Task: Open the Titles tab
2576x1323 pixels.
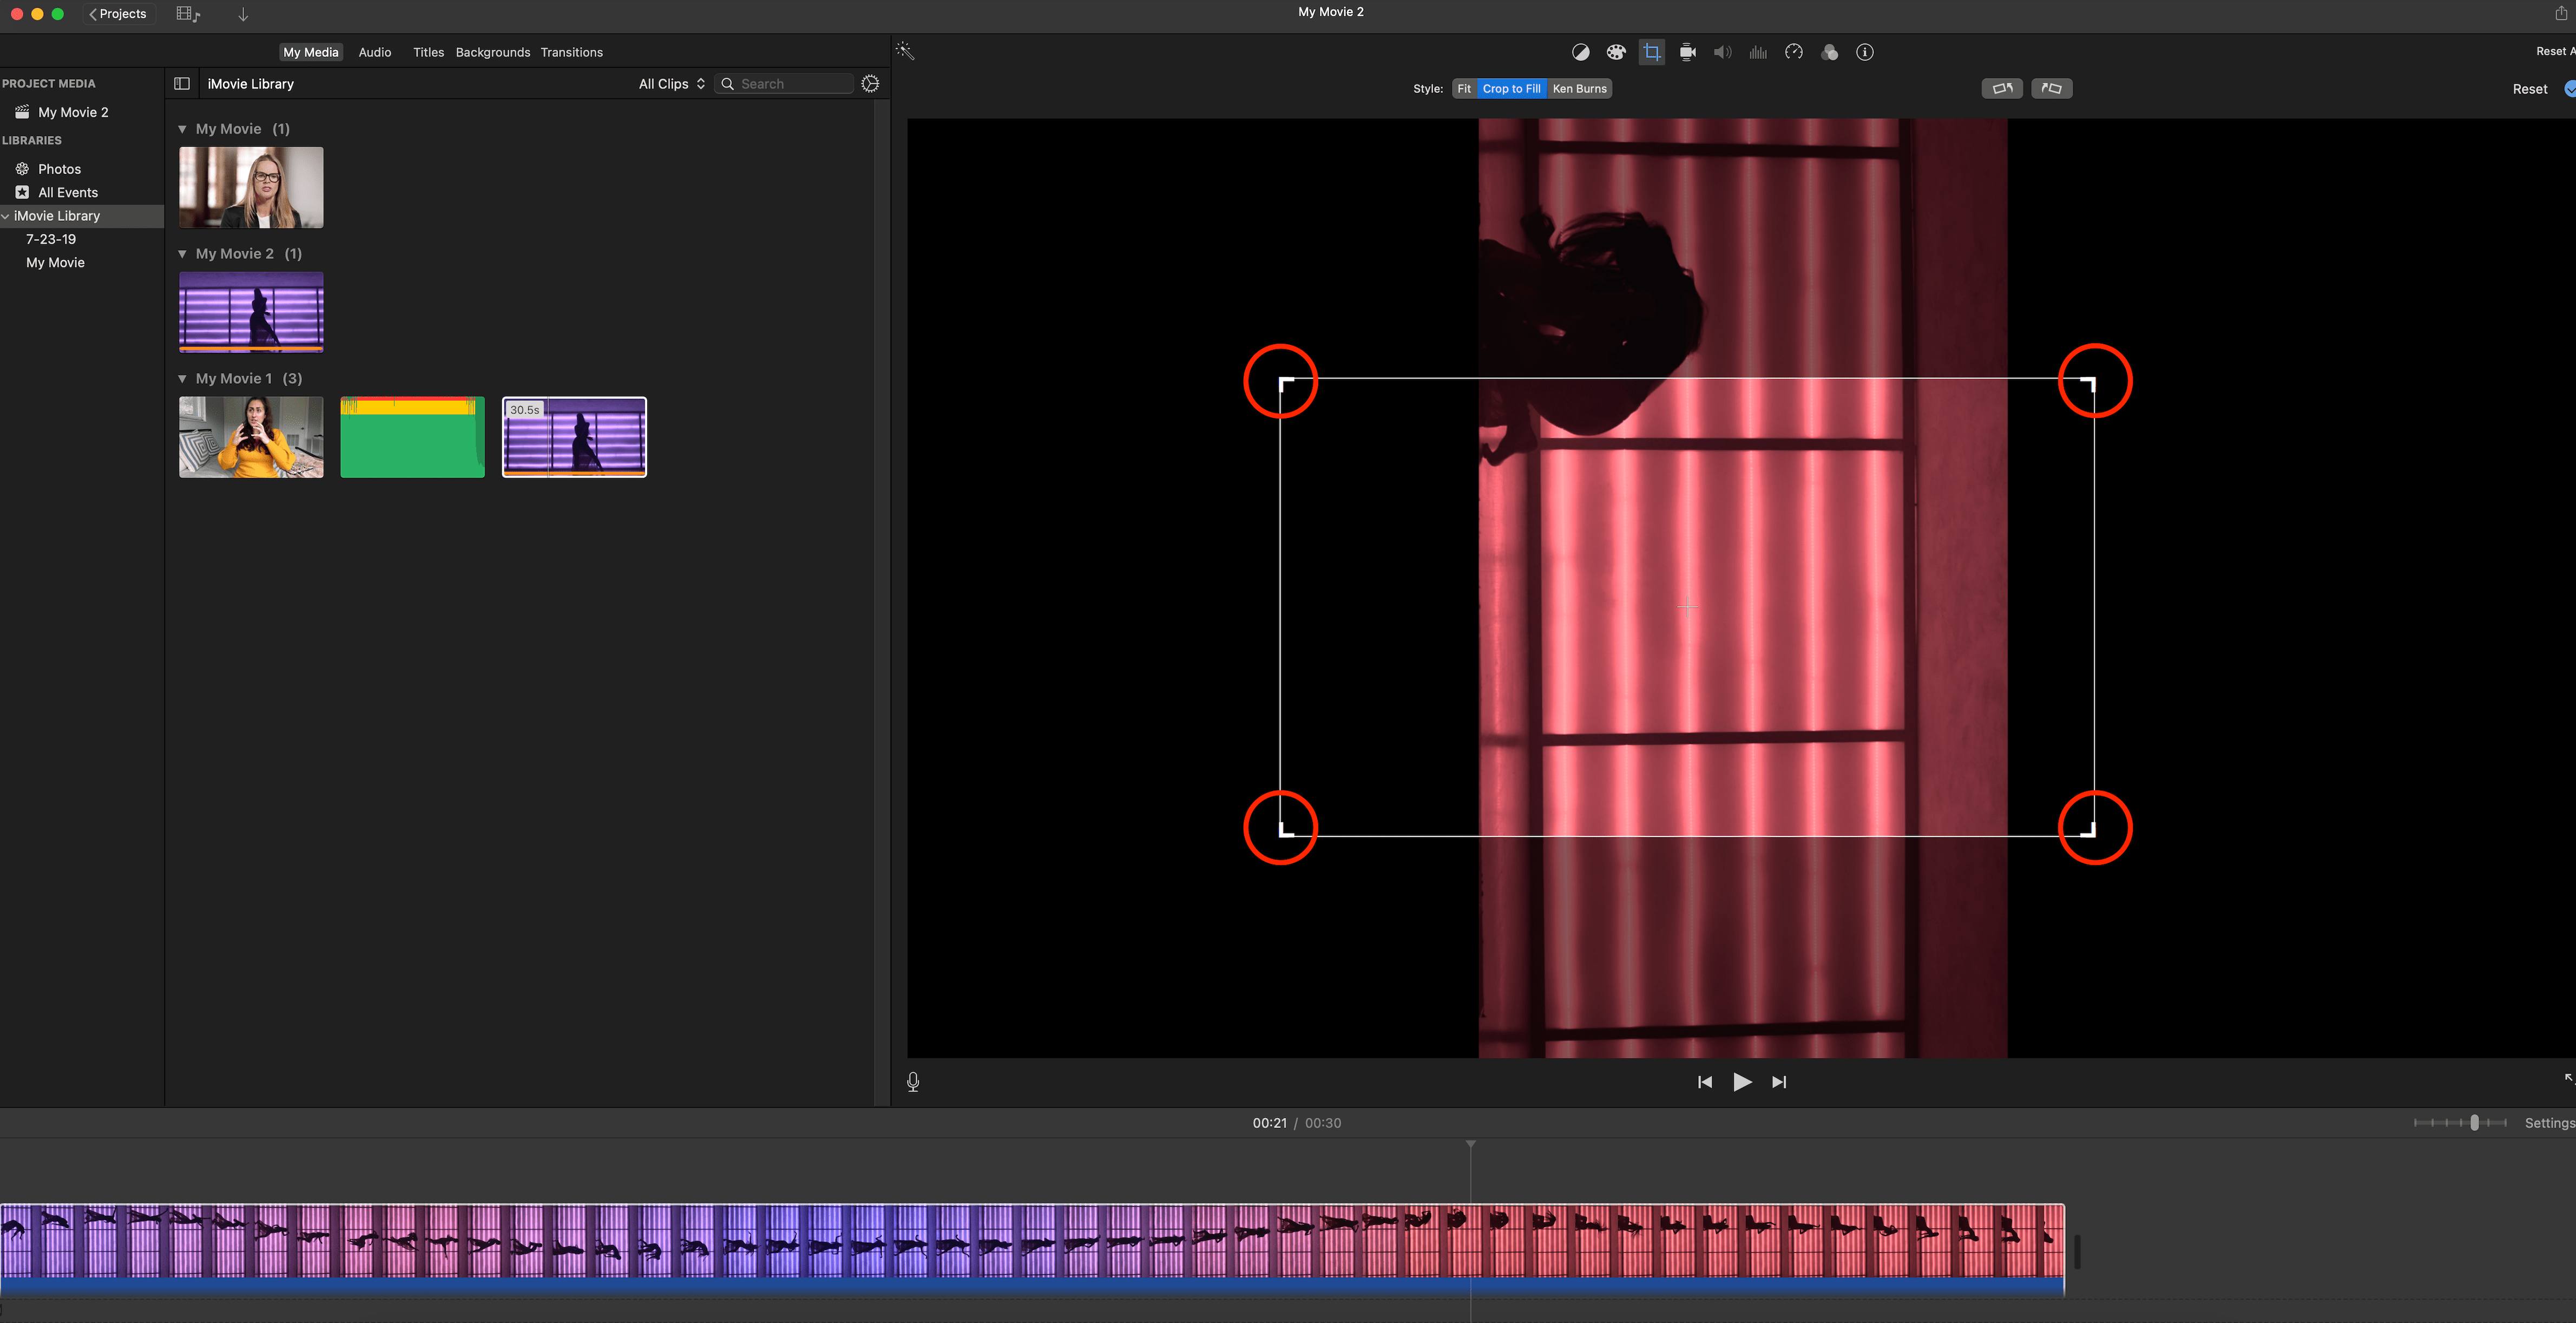Action: pos(428,52)
